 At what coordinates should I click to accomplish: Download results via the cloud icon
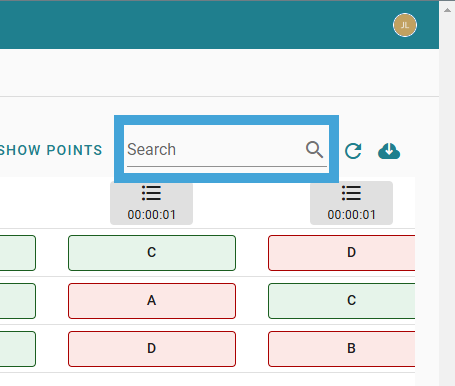[389, 151]
